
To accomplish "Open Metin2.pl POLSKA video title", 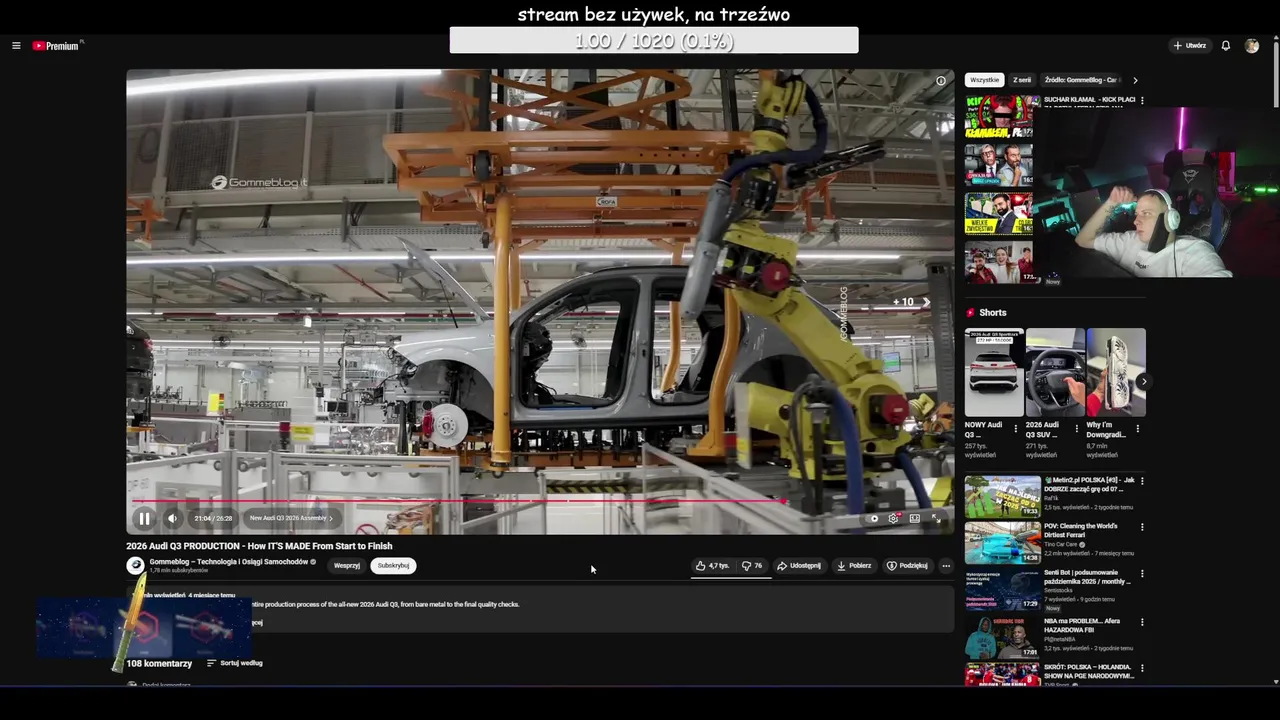I will 1089,484.
